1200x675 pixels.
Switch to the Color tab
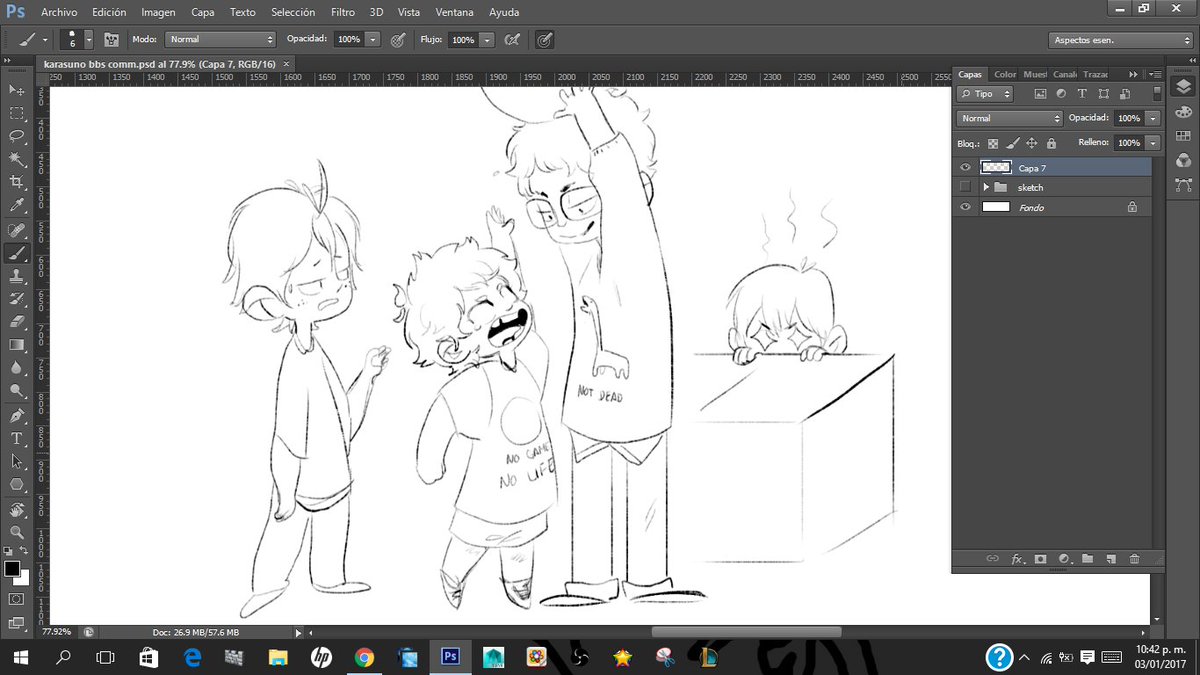[1005, 74]
